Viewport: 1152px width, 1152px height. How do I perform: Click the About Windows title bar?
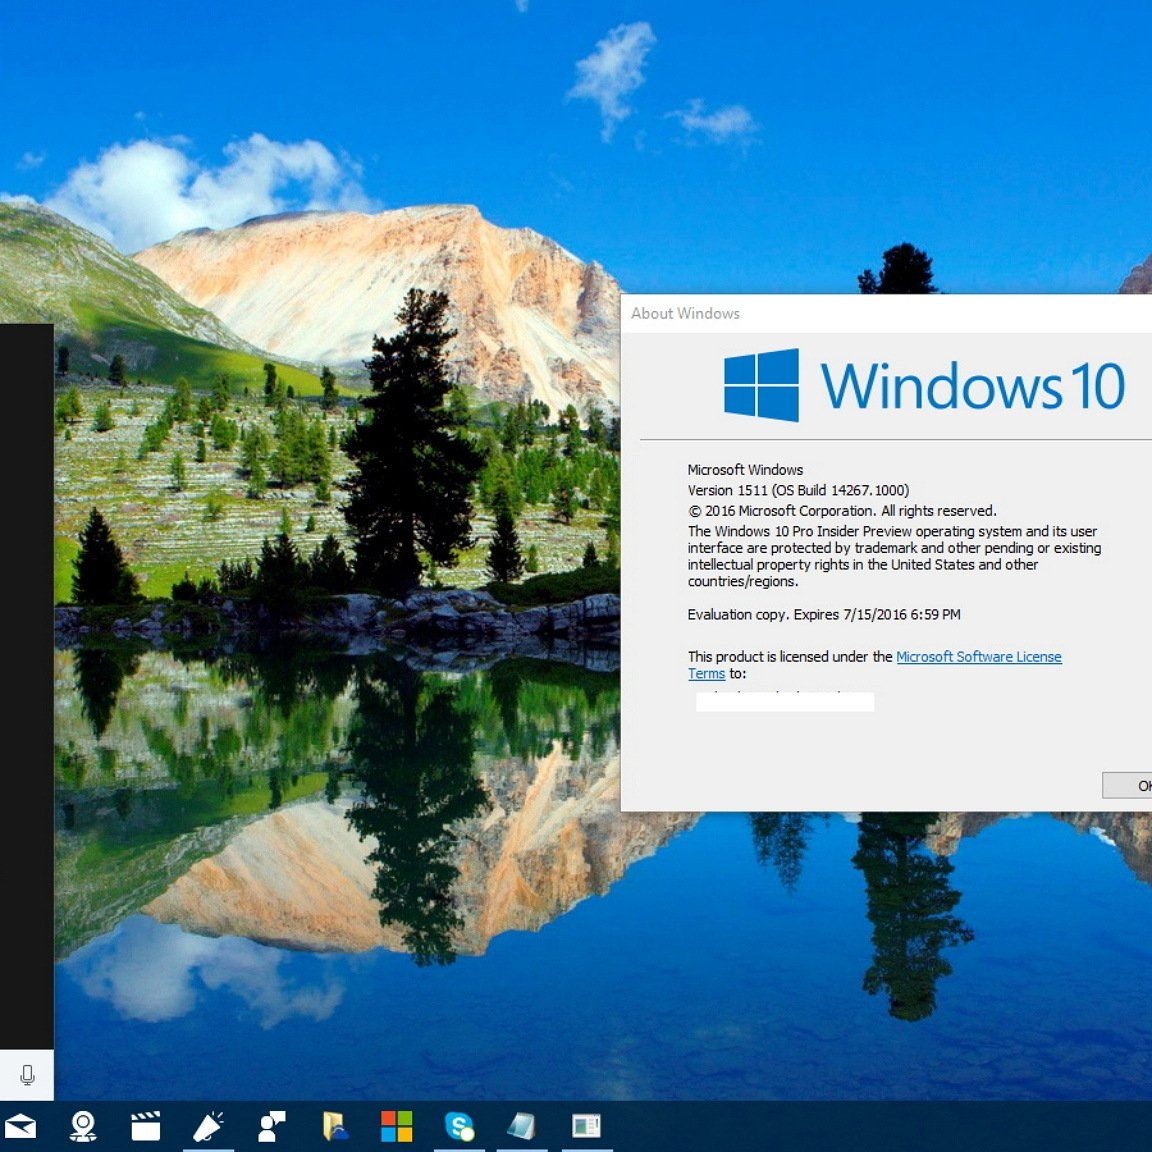[886, 313]
